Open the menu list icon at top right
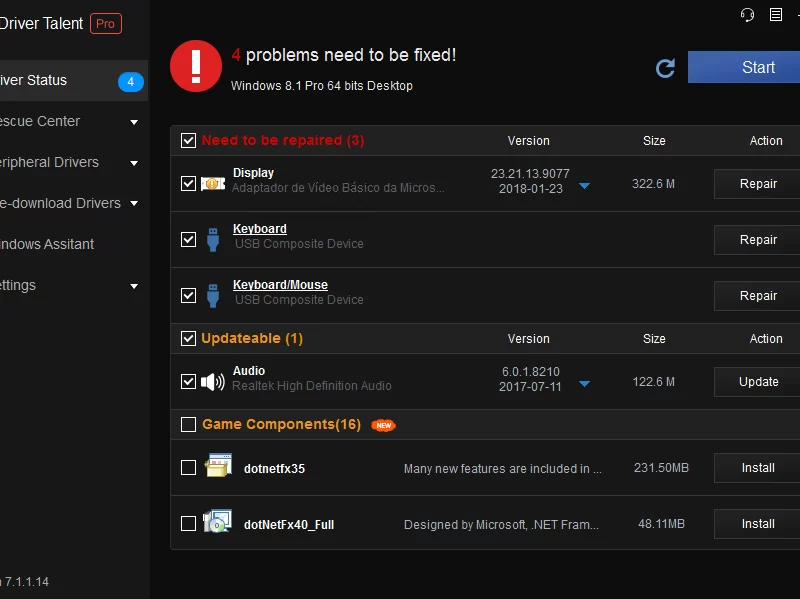800x599 pixels. 776,15
